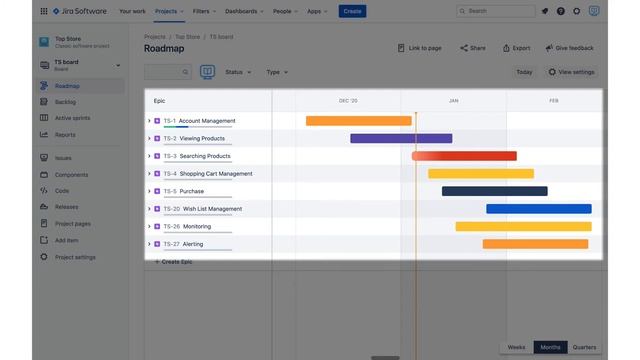The height and width of the screenshot is (360, 640).
Task: Click the red Searching Products timeline bar
Action: pos(464,156)
